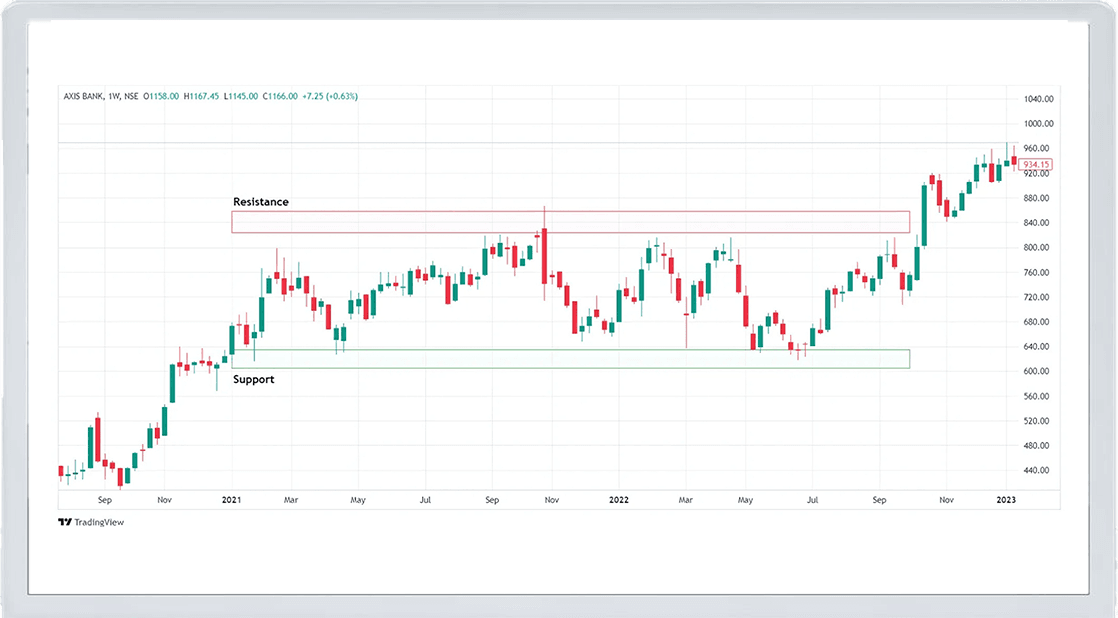Image resolution: width=1118 pixels, height=618 pixels.
Task: Click the Support text label
Action: click(253, 380)
